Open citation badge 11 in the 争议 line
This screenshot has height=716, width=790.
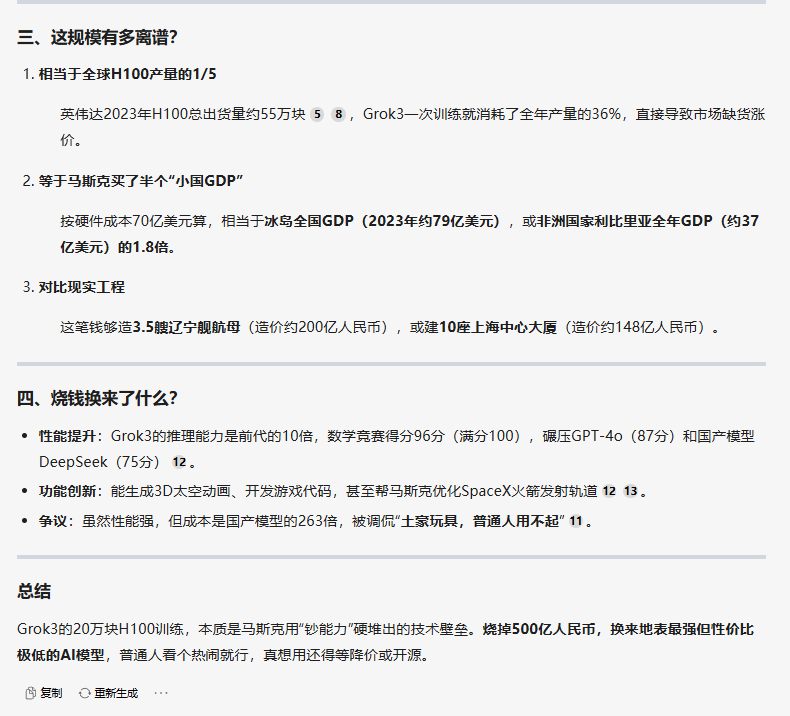[576, 521]
